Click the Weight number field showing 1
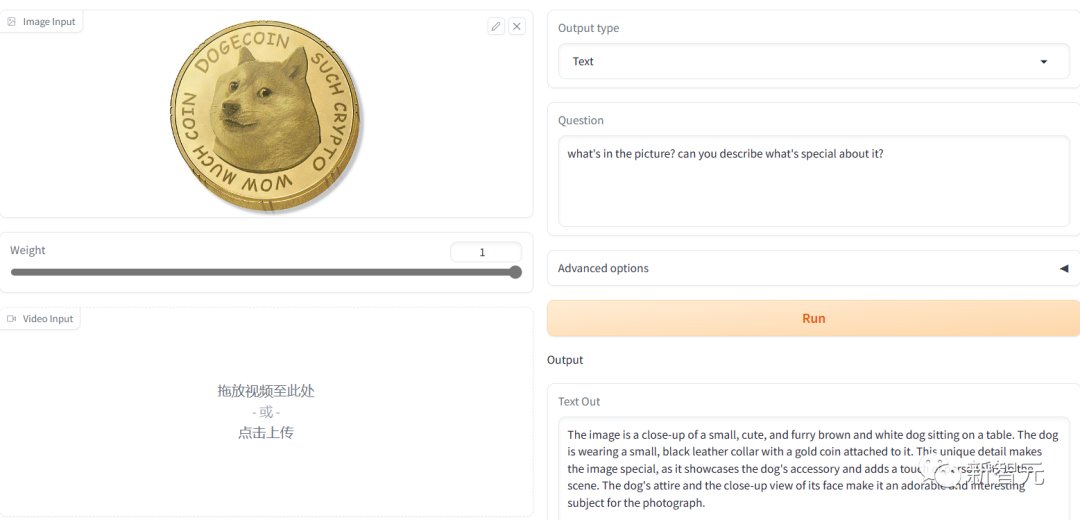Viewport: 1080px width, 520px height. coord(486,252)
